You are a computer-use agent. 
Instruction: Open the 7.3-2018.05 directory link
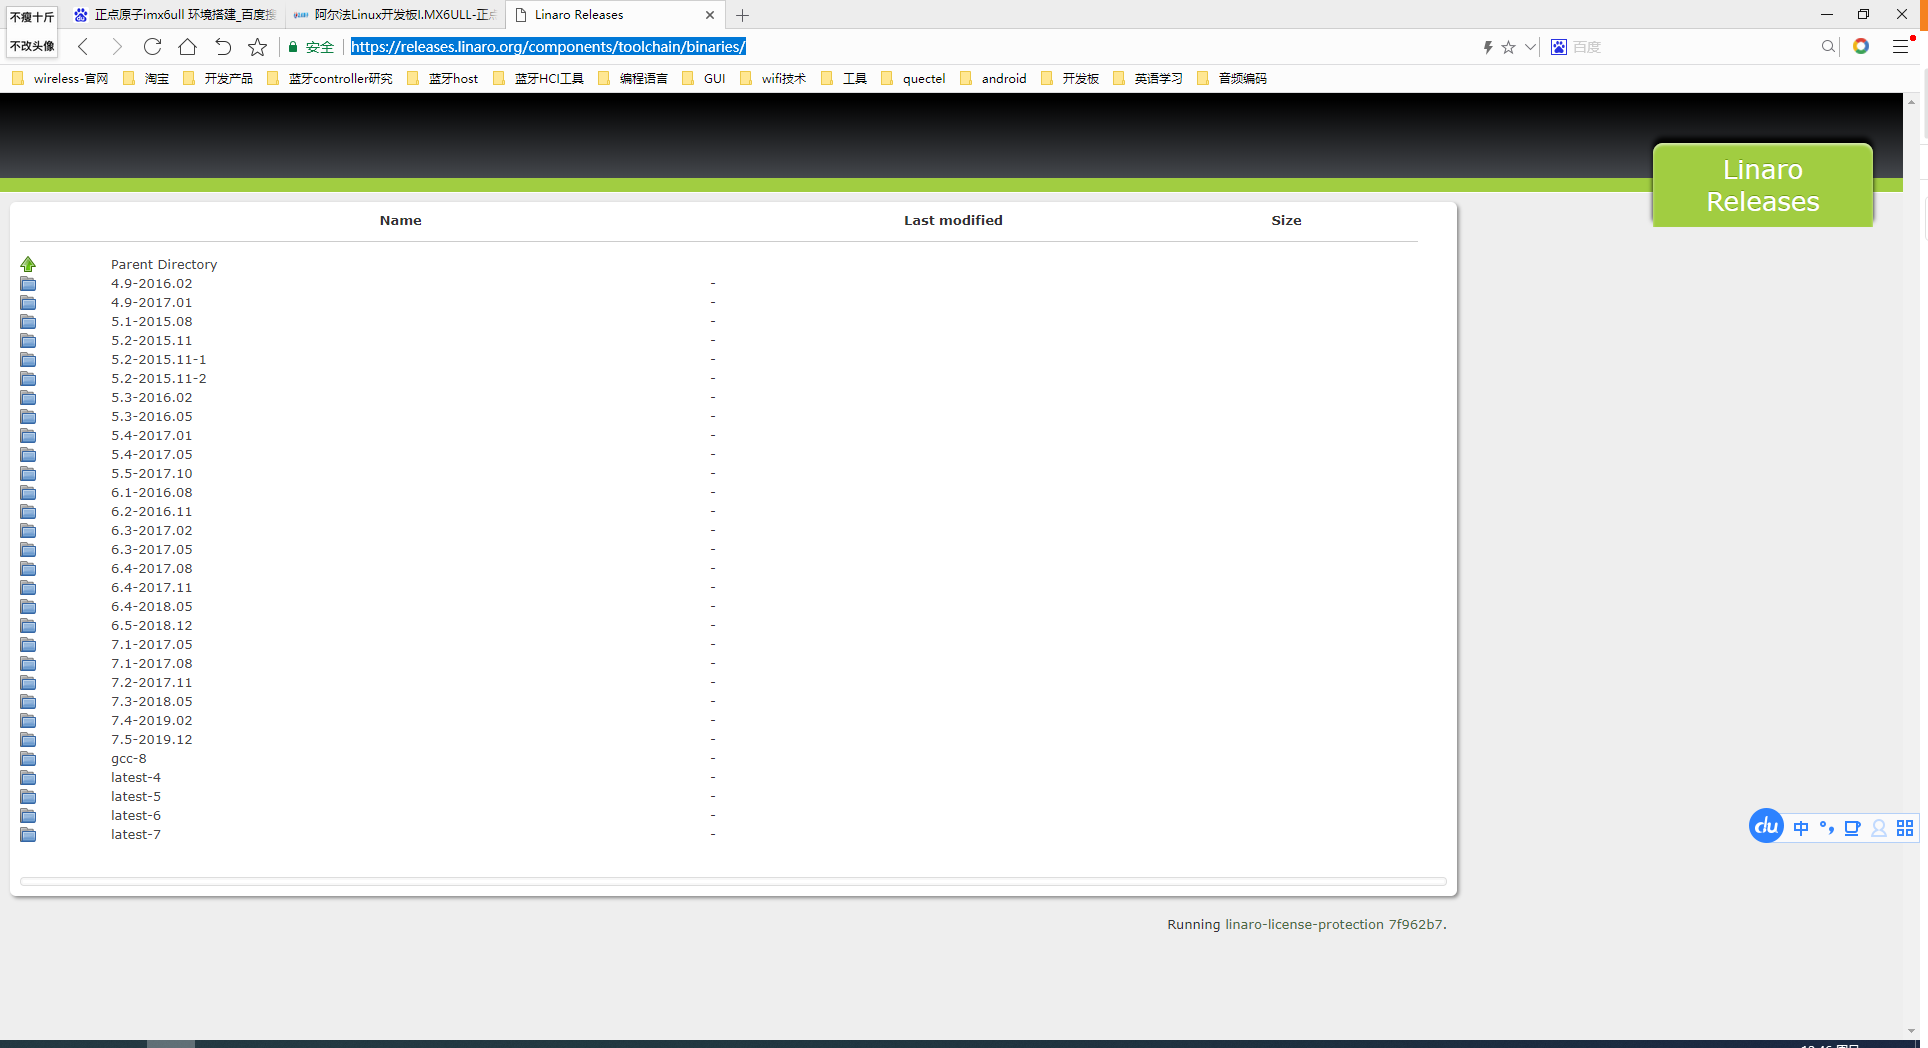pos(151,702)
